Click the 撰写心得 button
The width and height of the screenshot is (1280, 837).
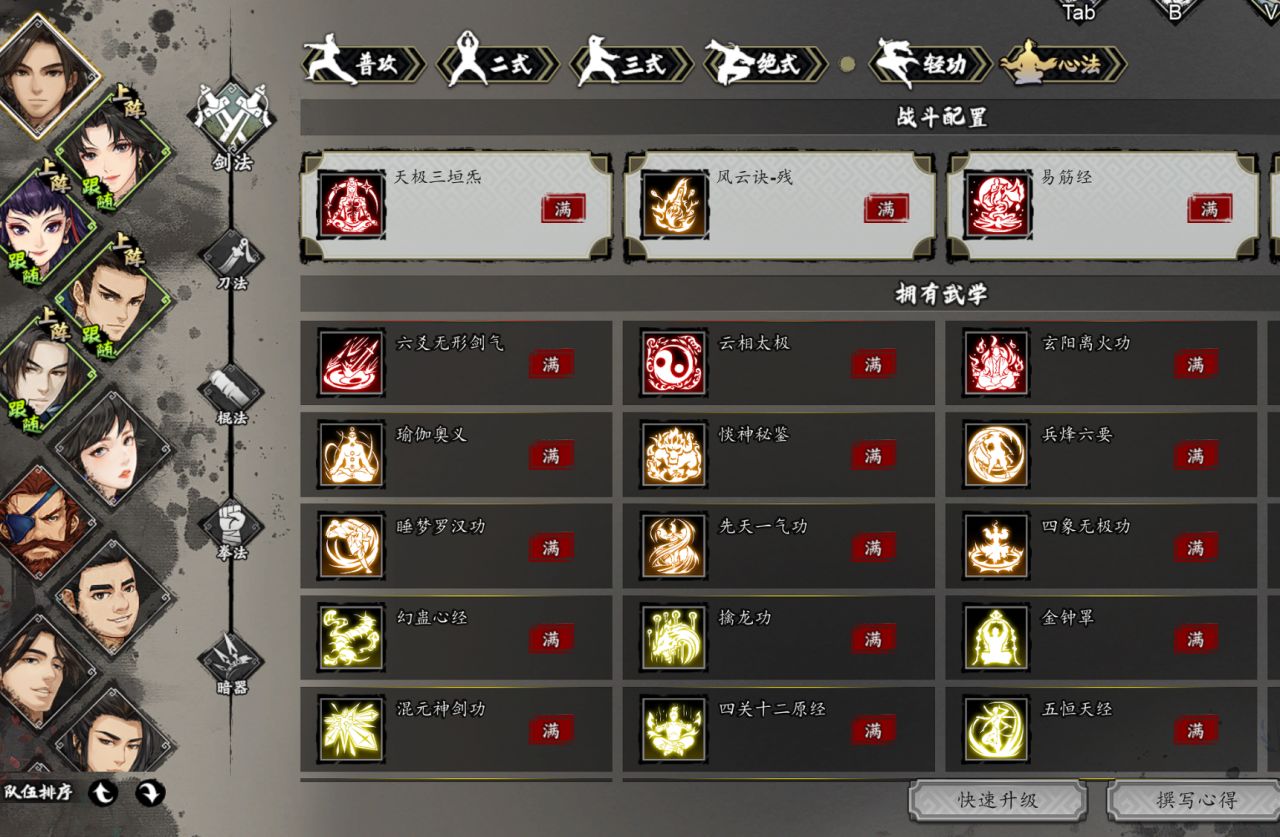point(1195,800)
